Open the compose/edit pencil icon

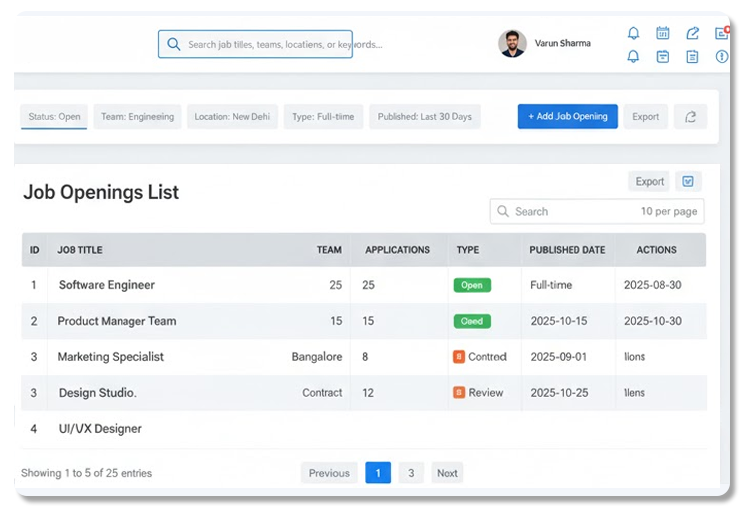coord(692,33)
